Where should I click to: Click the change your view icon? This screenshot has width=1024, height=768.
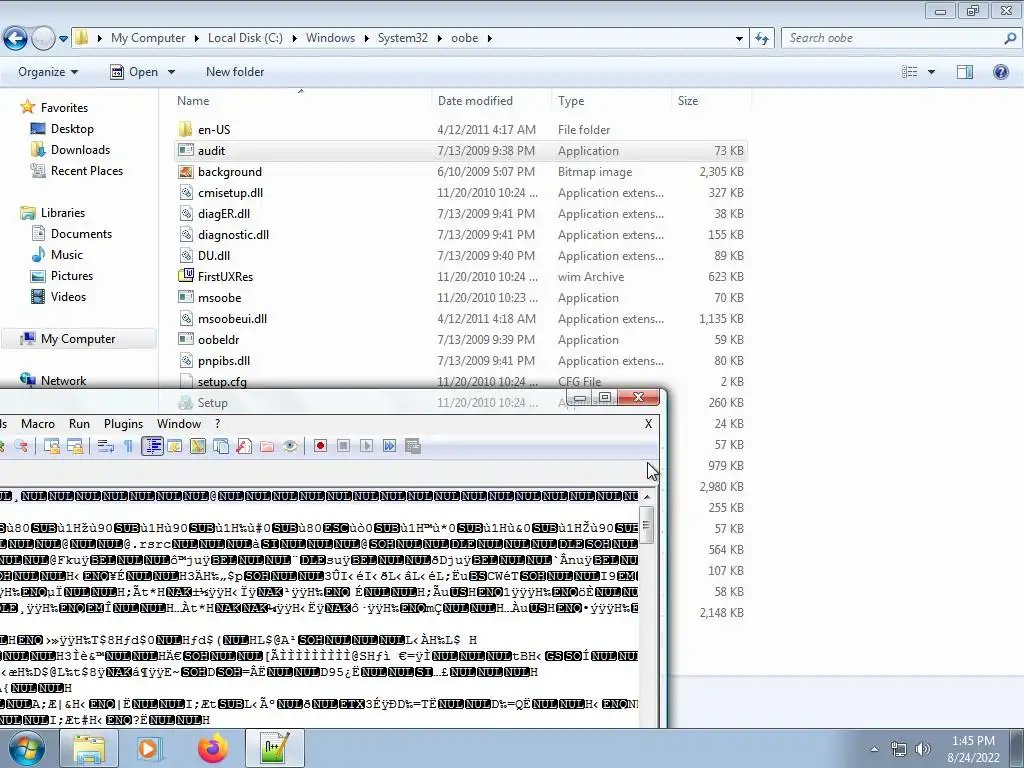tap(910, 72)
